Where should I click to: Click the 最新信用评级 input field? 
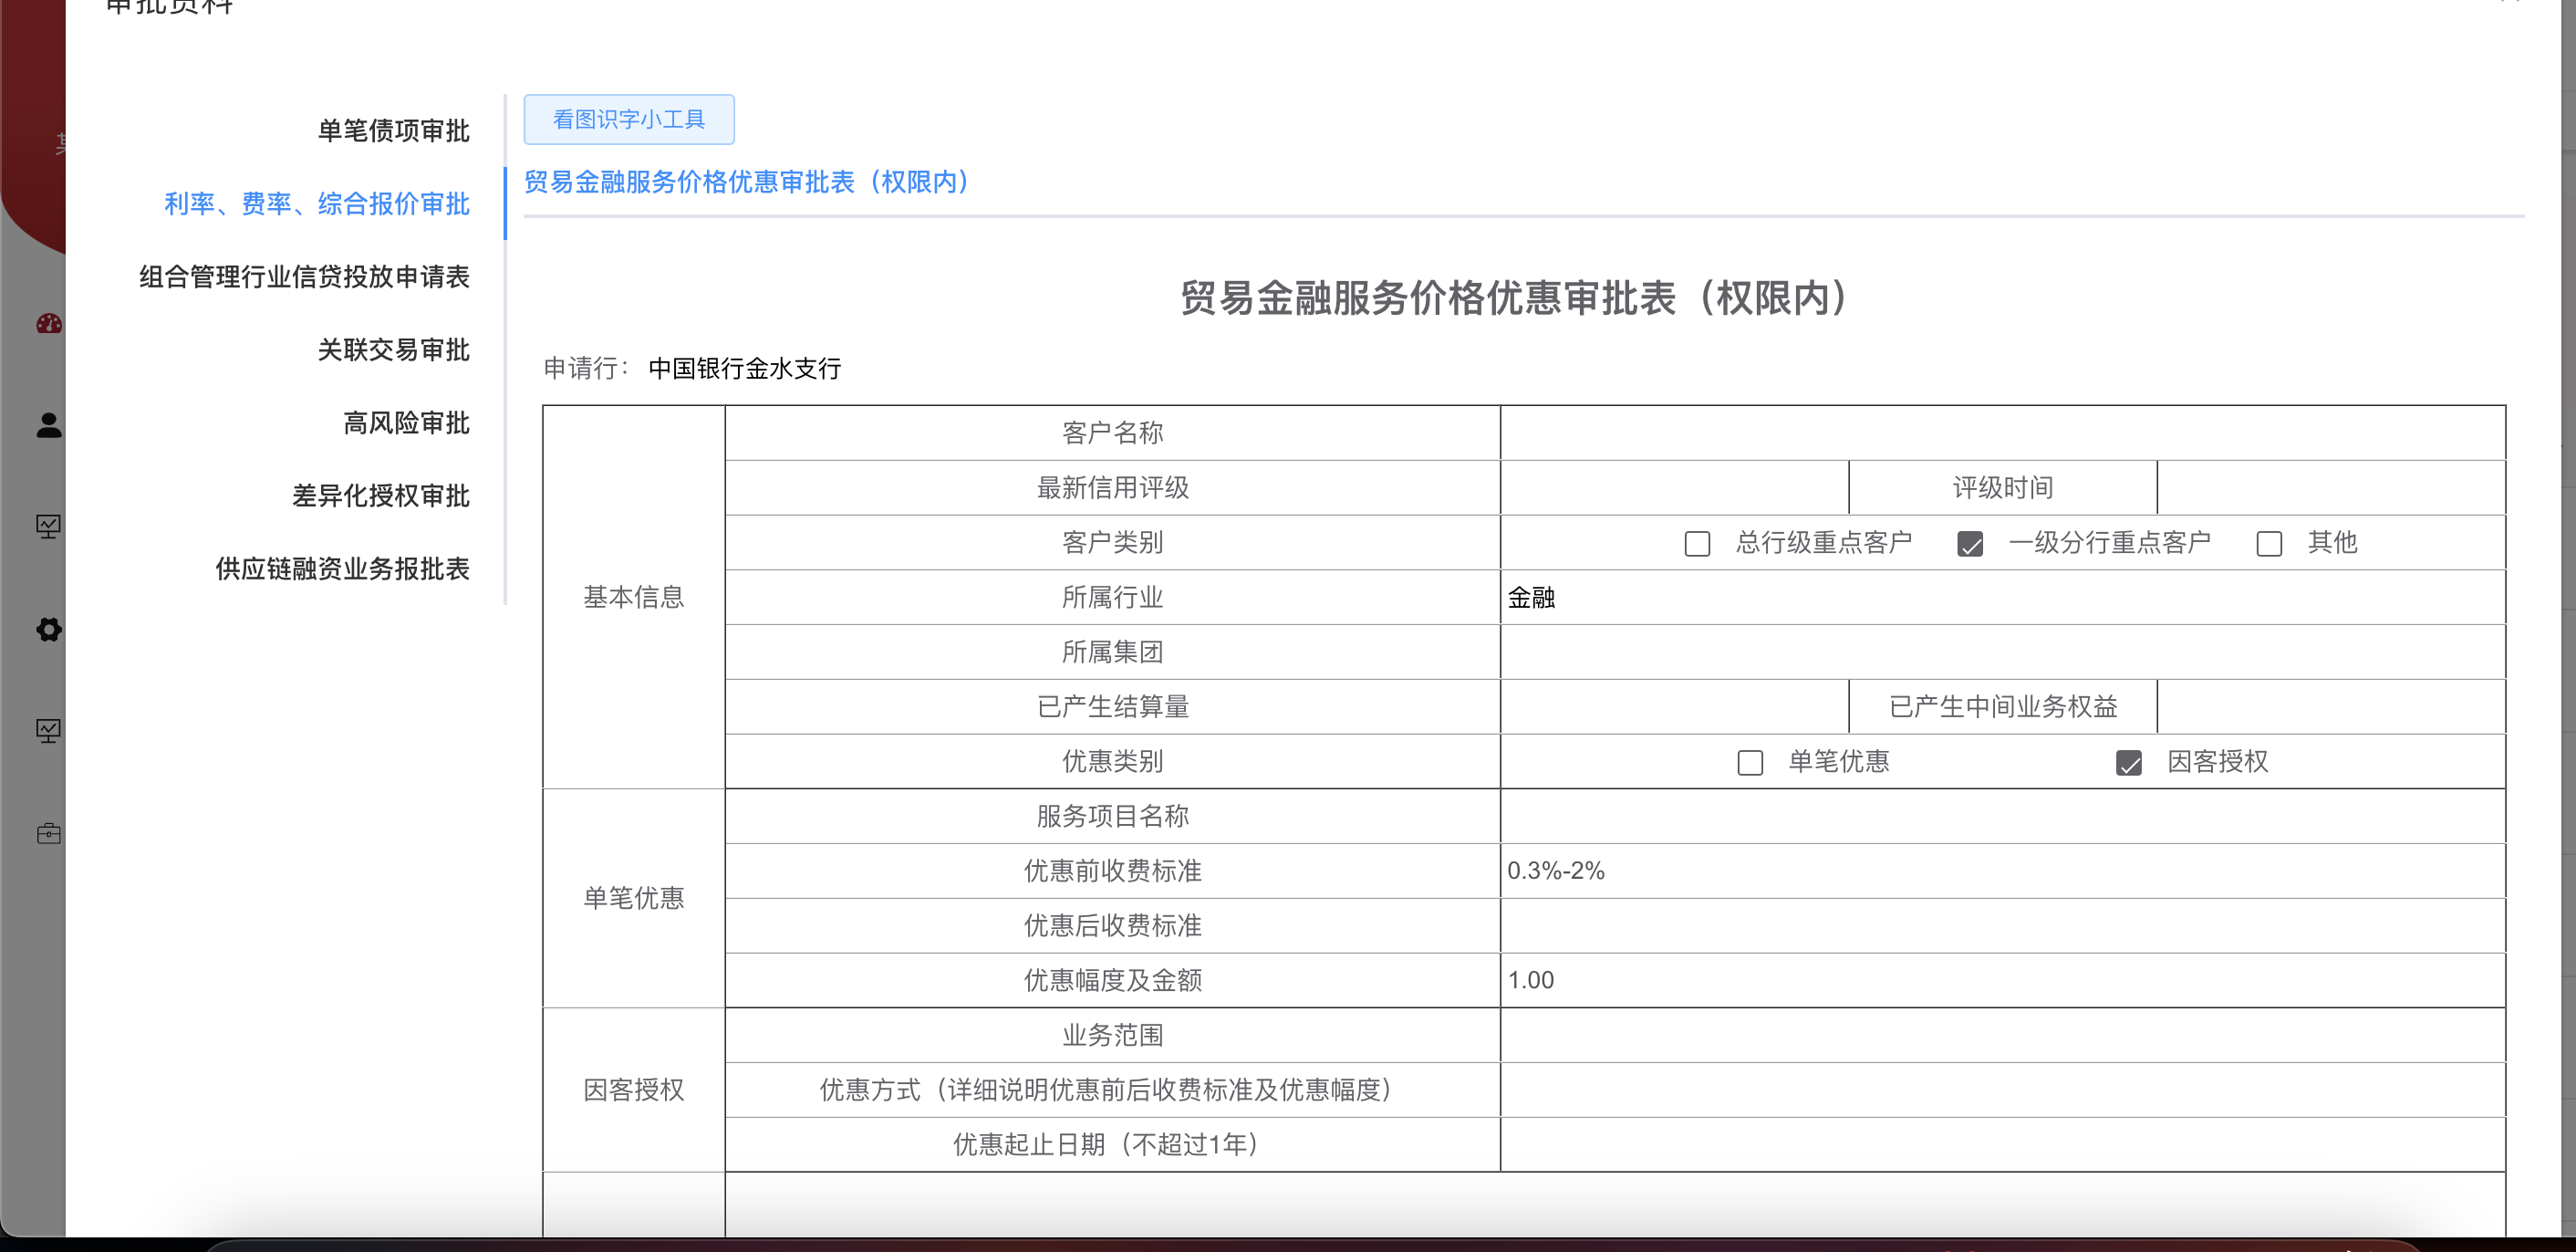[x=1674, y=488]
